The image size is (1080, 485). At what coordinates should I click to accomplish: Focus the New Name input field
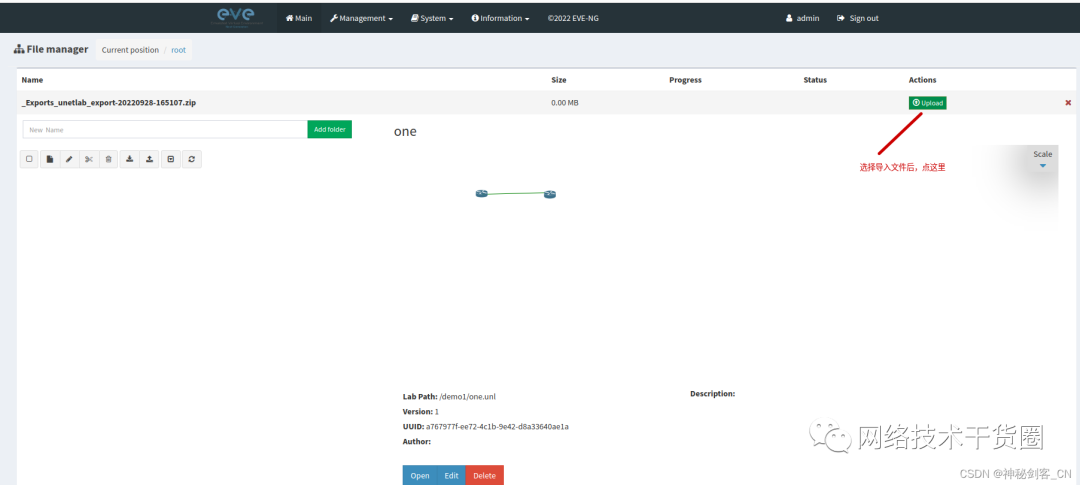tap(165, 130)
